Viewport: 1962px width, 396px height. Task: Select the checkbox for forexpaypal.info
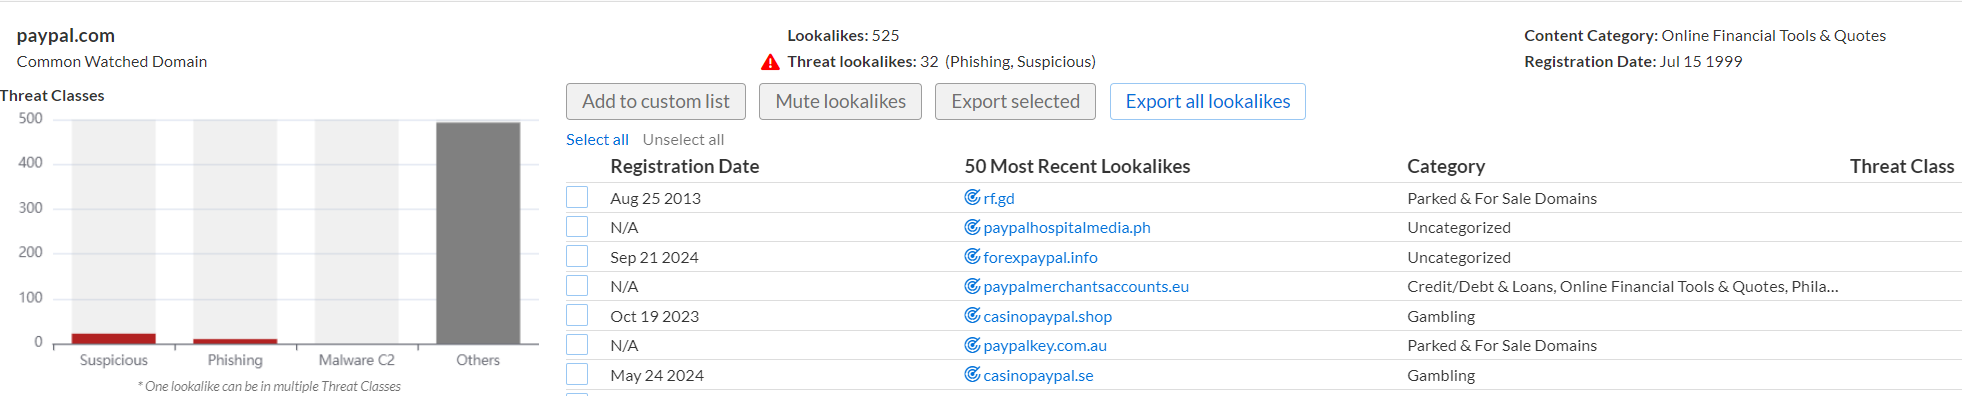pos(577,256)
